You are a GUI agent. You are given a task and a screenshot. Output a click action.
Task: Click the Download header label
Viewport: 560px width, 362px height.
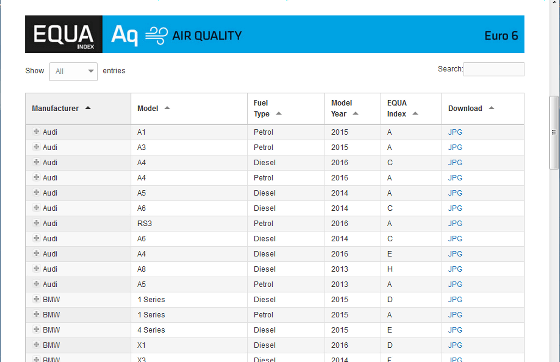(x=465, y=108)
